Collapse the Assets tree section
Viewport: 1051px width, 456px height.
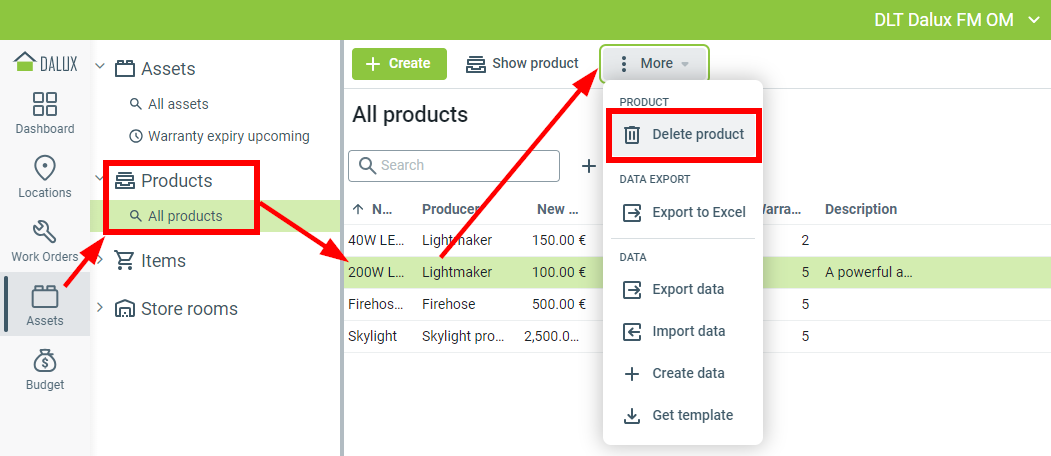tap(99, 68)
